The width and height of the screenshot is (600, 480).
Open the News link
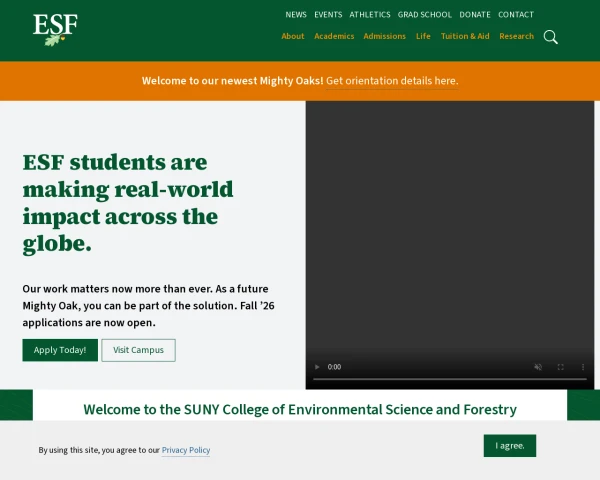[x=296, y=15]
